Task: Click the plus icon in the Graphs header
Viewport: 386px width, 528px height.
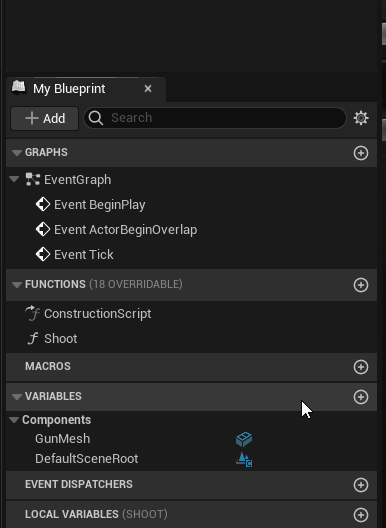Action: click(x=361, y=153)
